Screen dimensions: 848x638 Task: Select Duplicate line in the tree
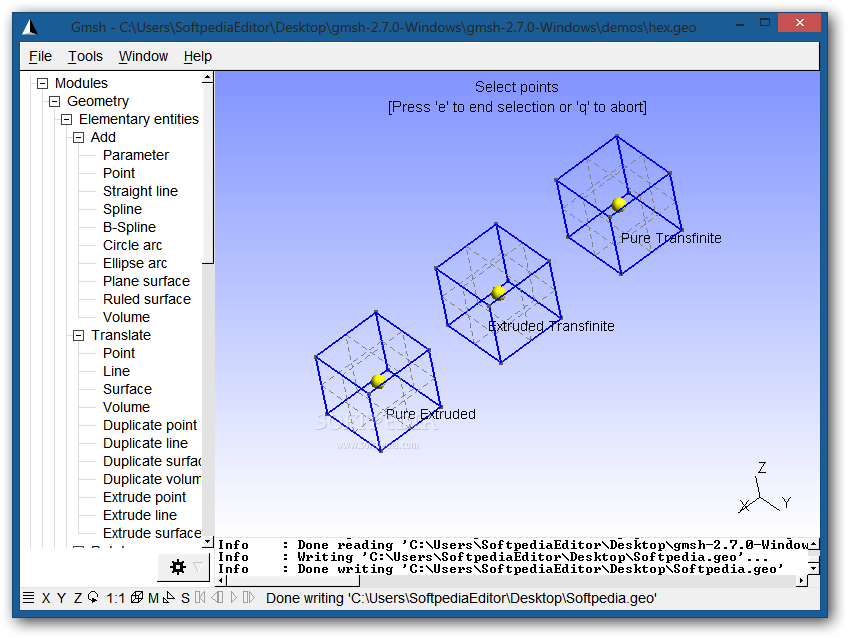tap(145, 443)
